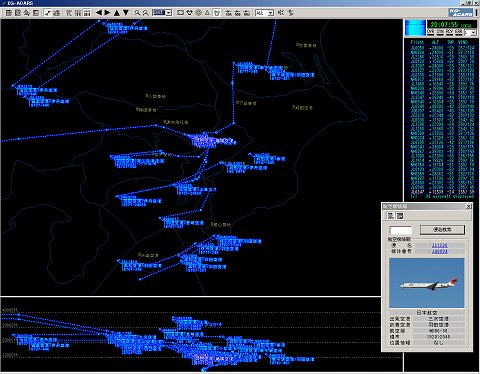This screenshot has height=374, width=480.
Task: Click the OVR status indicator
Action: 431,32
